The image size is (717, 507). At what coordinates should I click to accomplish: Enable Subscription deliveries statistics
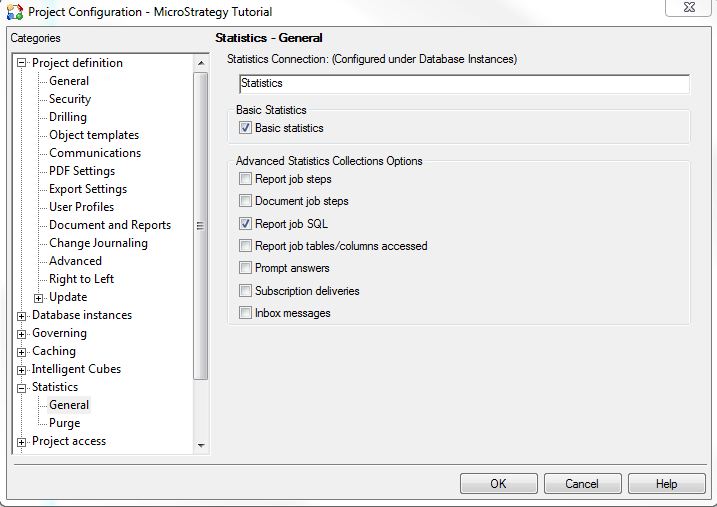coord(246,291)
